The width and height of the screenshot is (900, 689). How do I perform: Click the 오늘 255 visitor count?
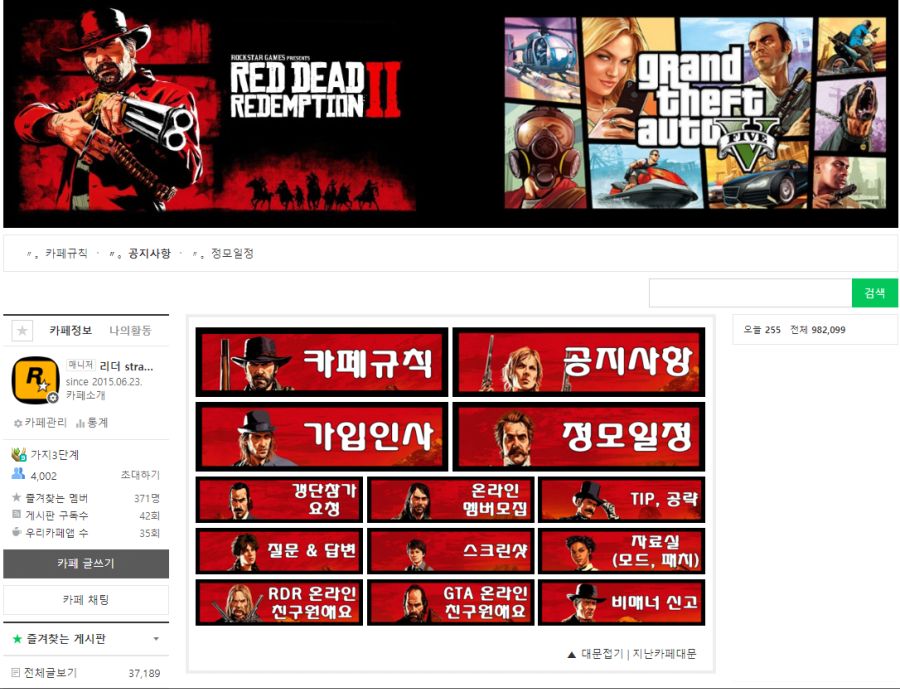[762, 330]
